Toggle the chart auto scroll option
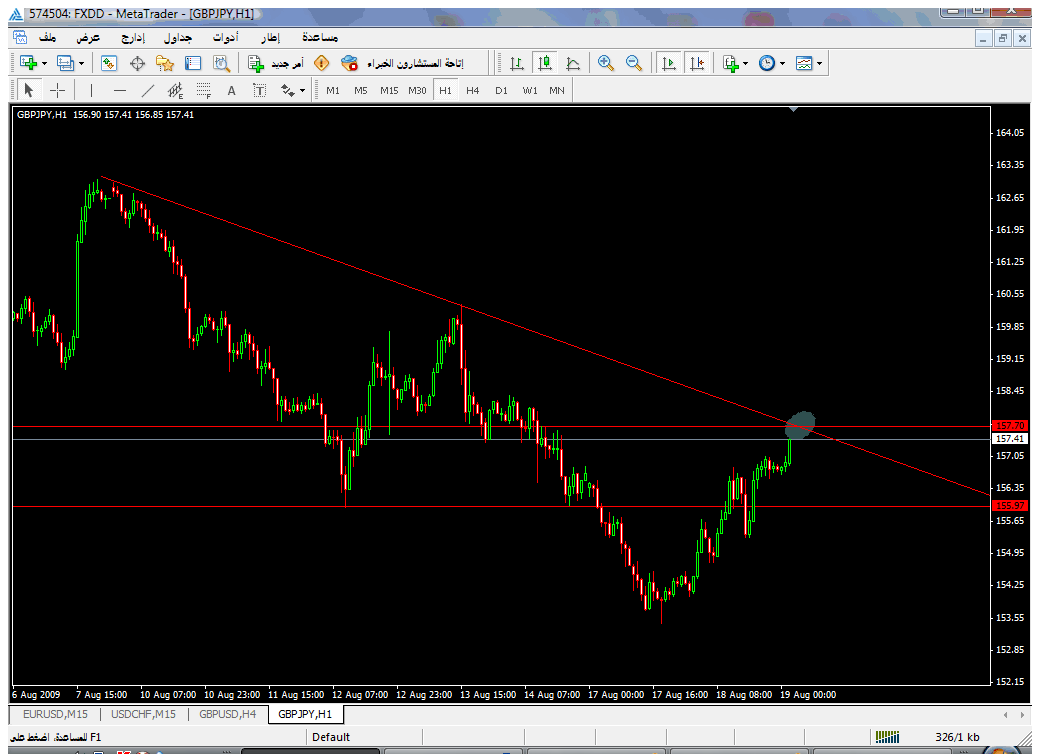 click(x=669, y=63)
